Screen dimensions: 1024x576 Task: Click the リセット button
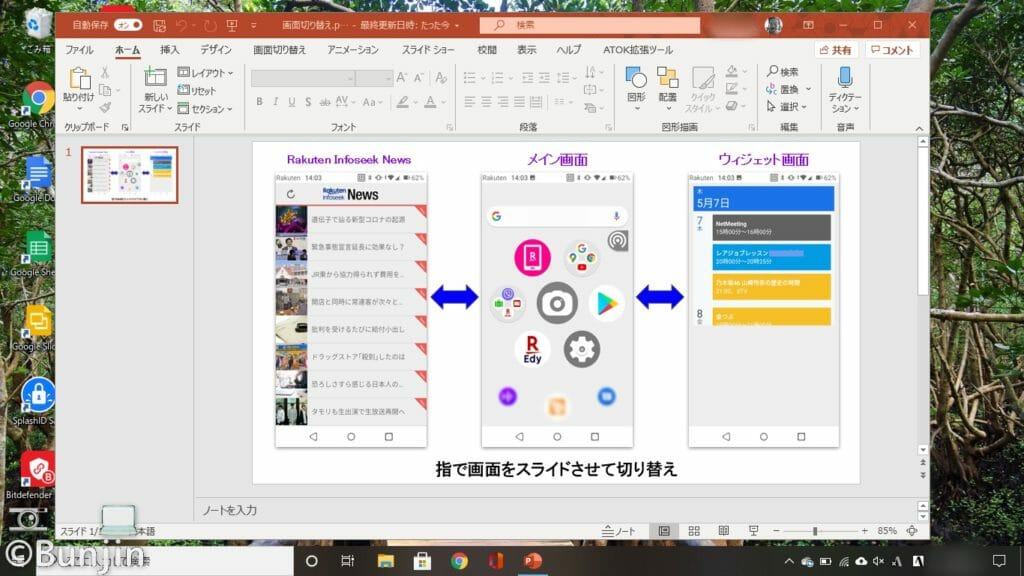[x=197, y=90]
